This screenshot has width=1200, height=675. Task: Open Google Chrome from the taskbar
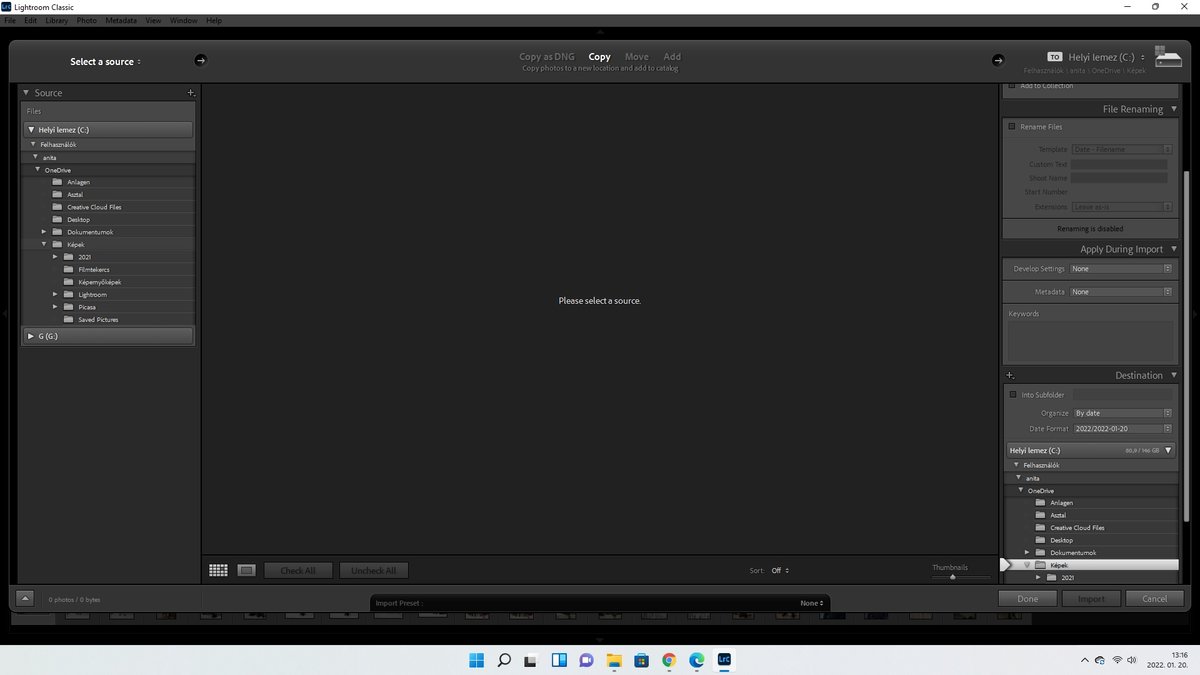pyautogui.click(x=669, y=660)
